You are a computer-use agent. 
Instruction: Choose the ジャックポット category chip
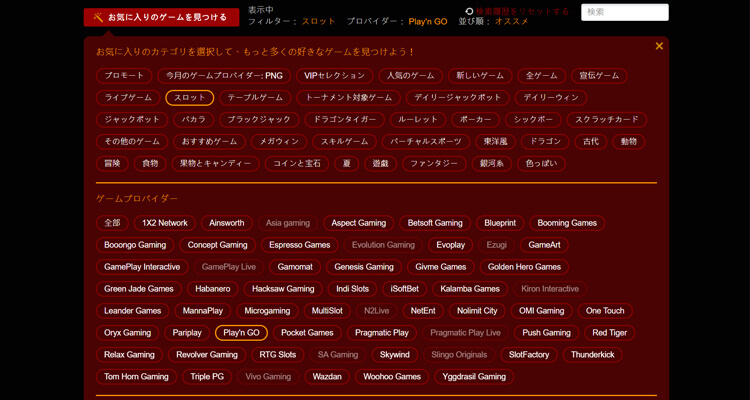[x=132, y=120]
